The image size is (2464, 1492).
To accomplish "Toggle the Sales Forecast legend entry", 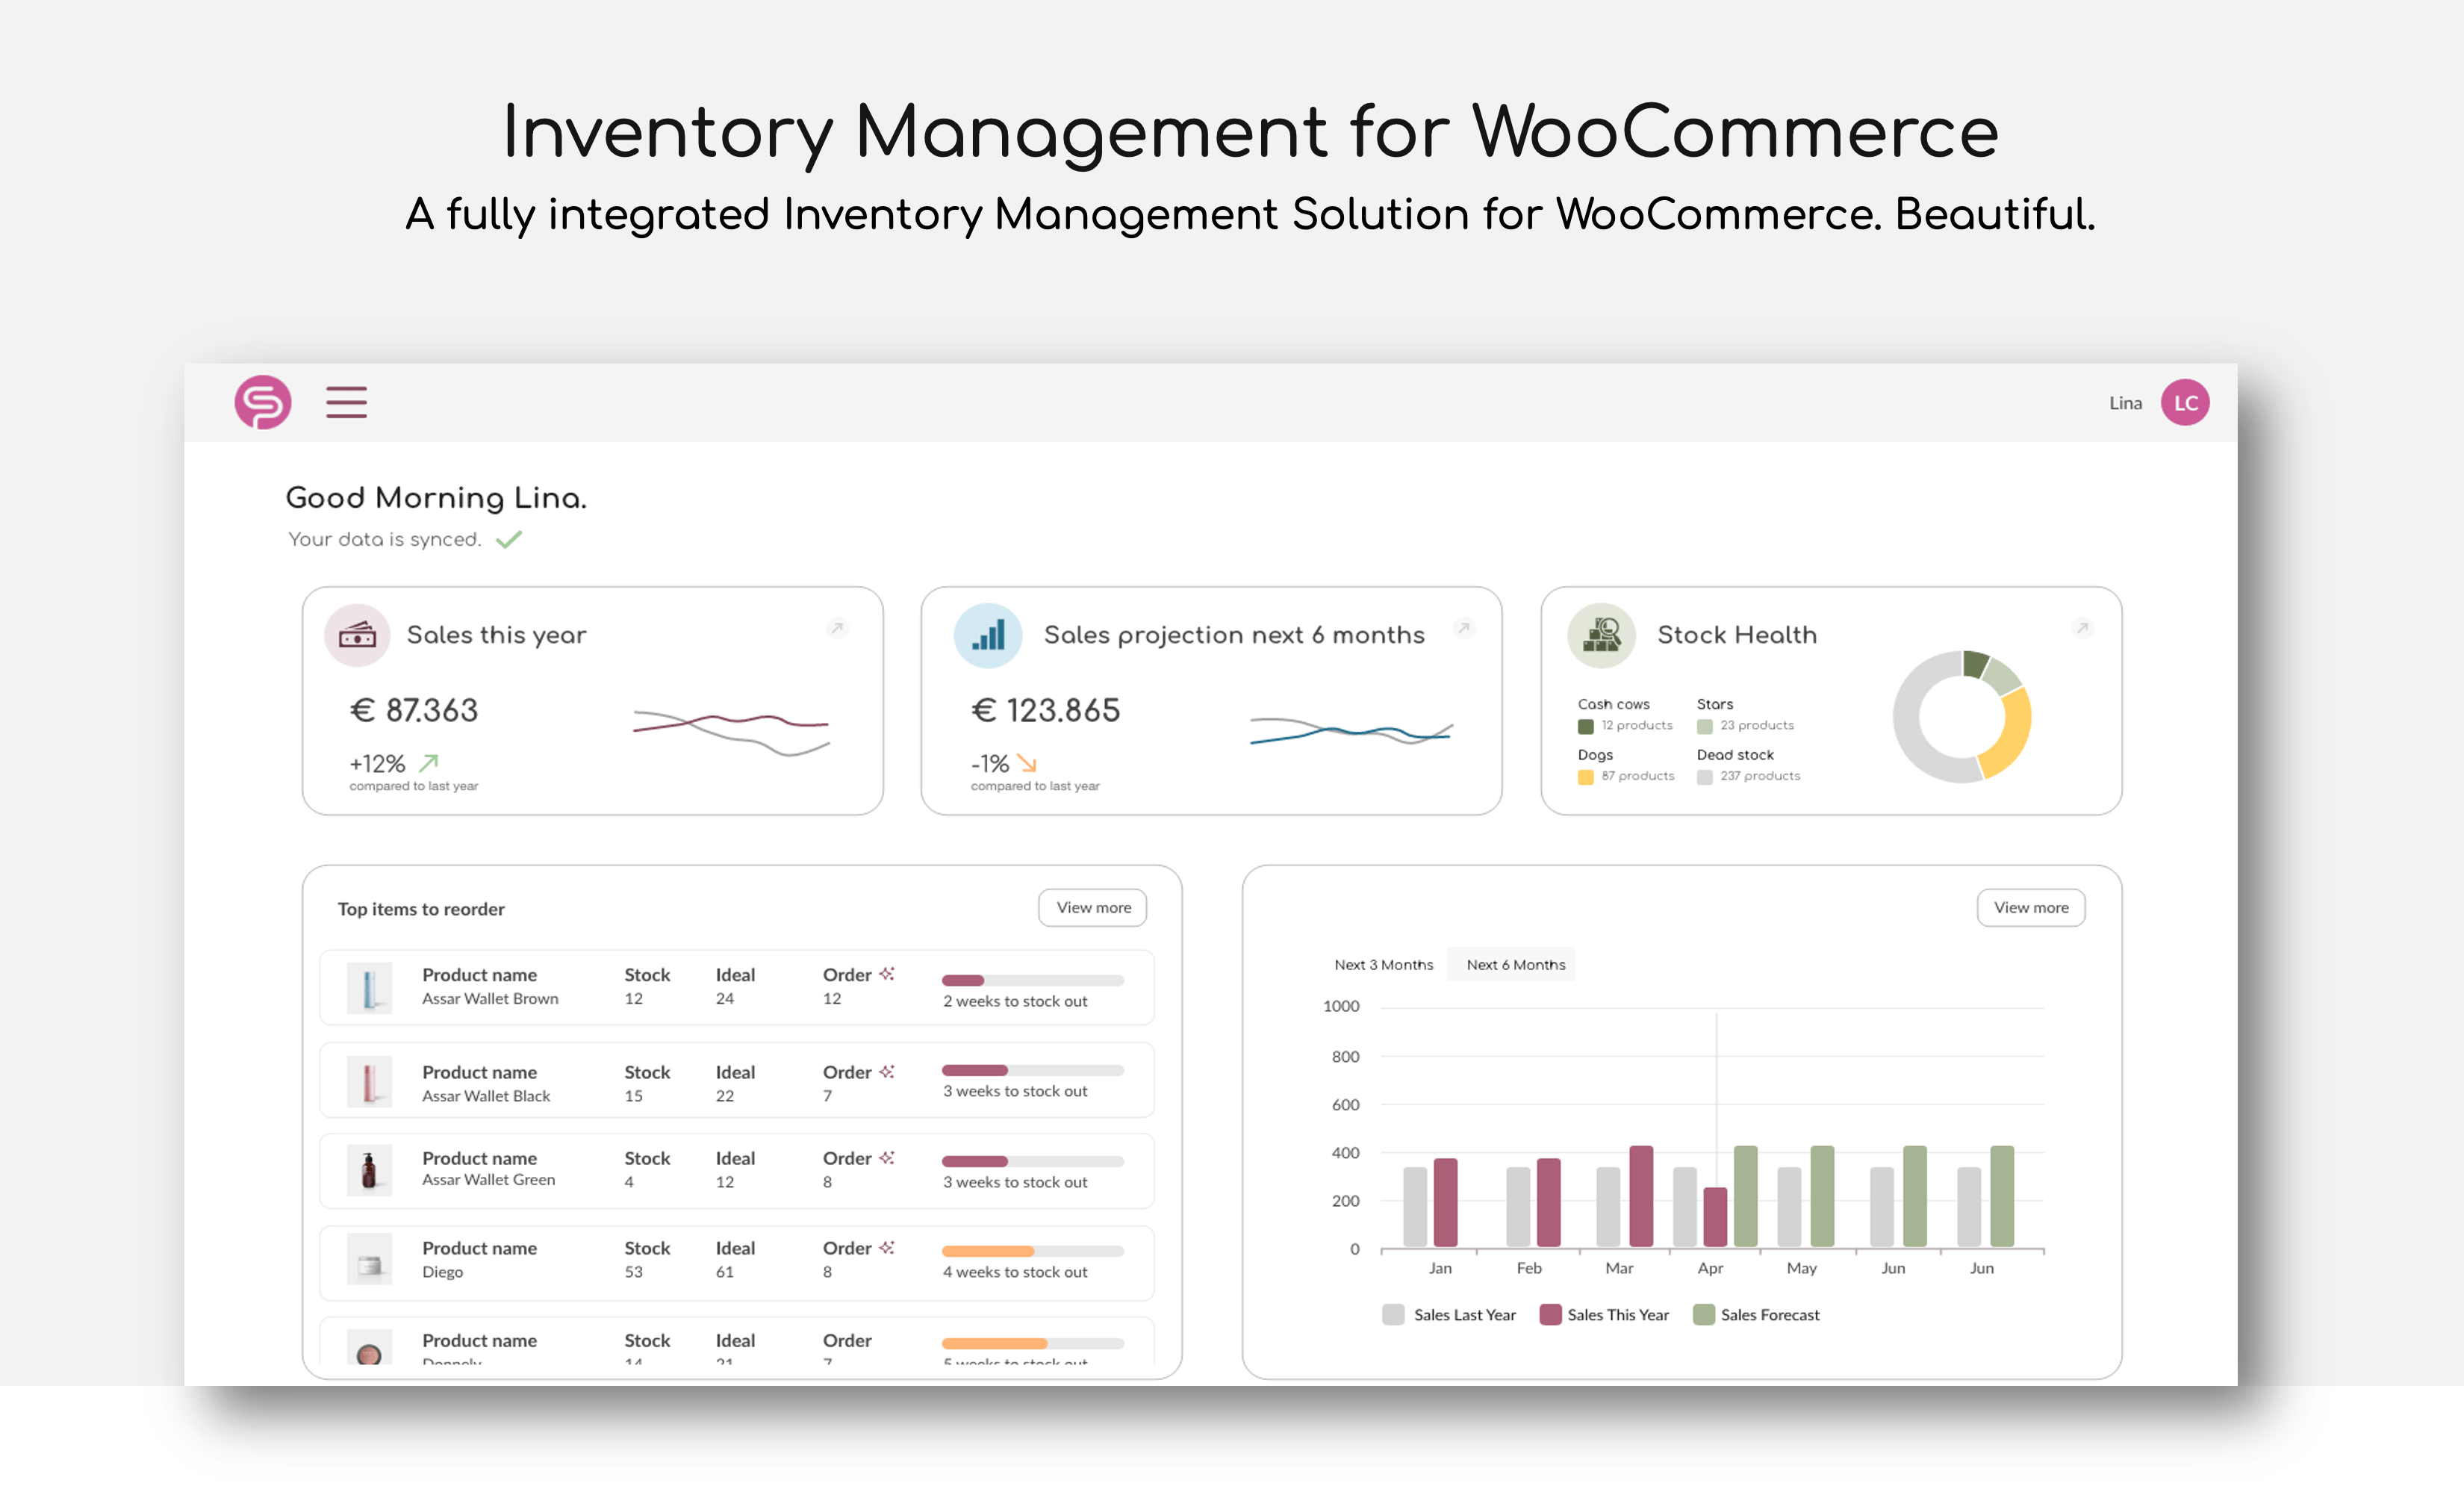I will 1757,1315.
